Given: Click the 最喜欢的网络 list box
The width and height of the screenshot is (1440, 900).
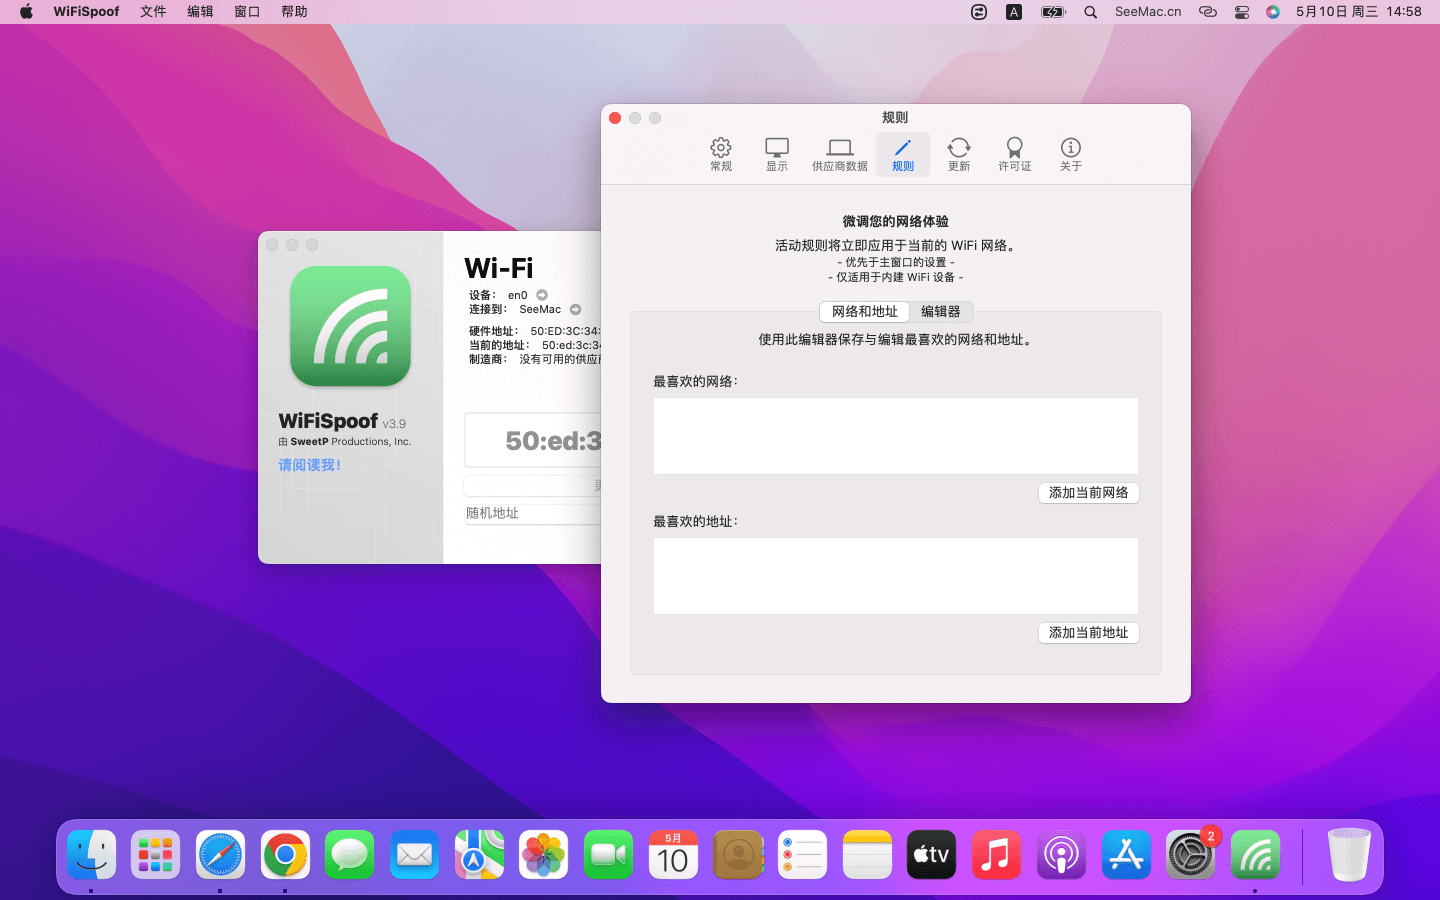Looking at the screenshot, I should point(895,436).
